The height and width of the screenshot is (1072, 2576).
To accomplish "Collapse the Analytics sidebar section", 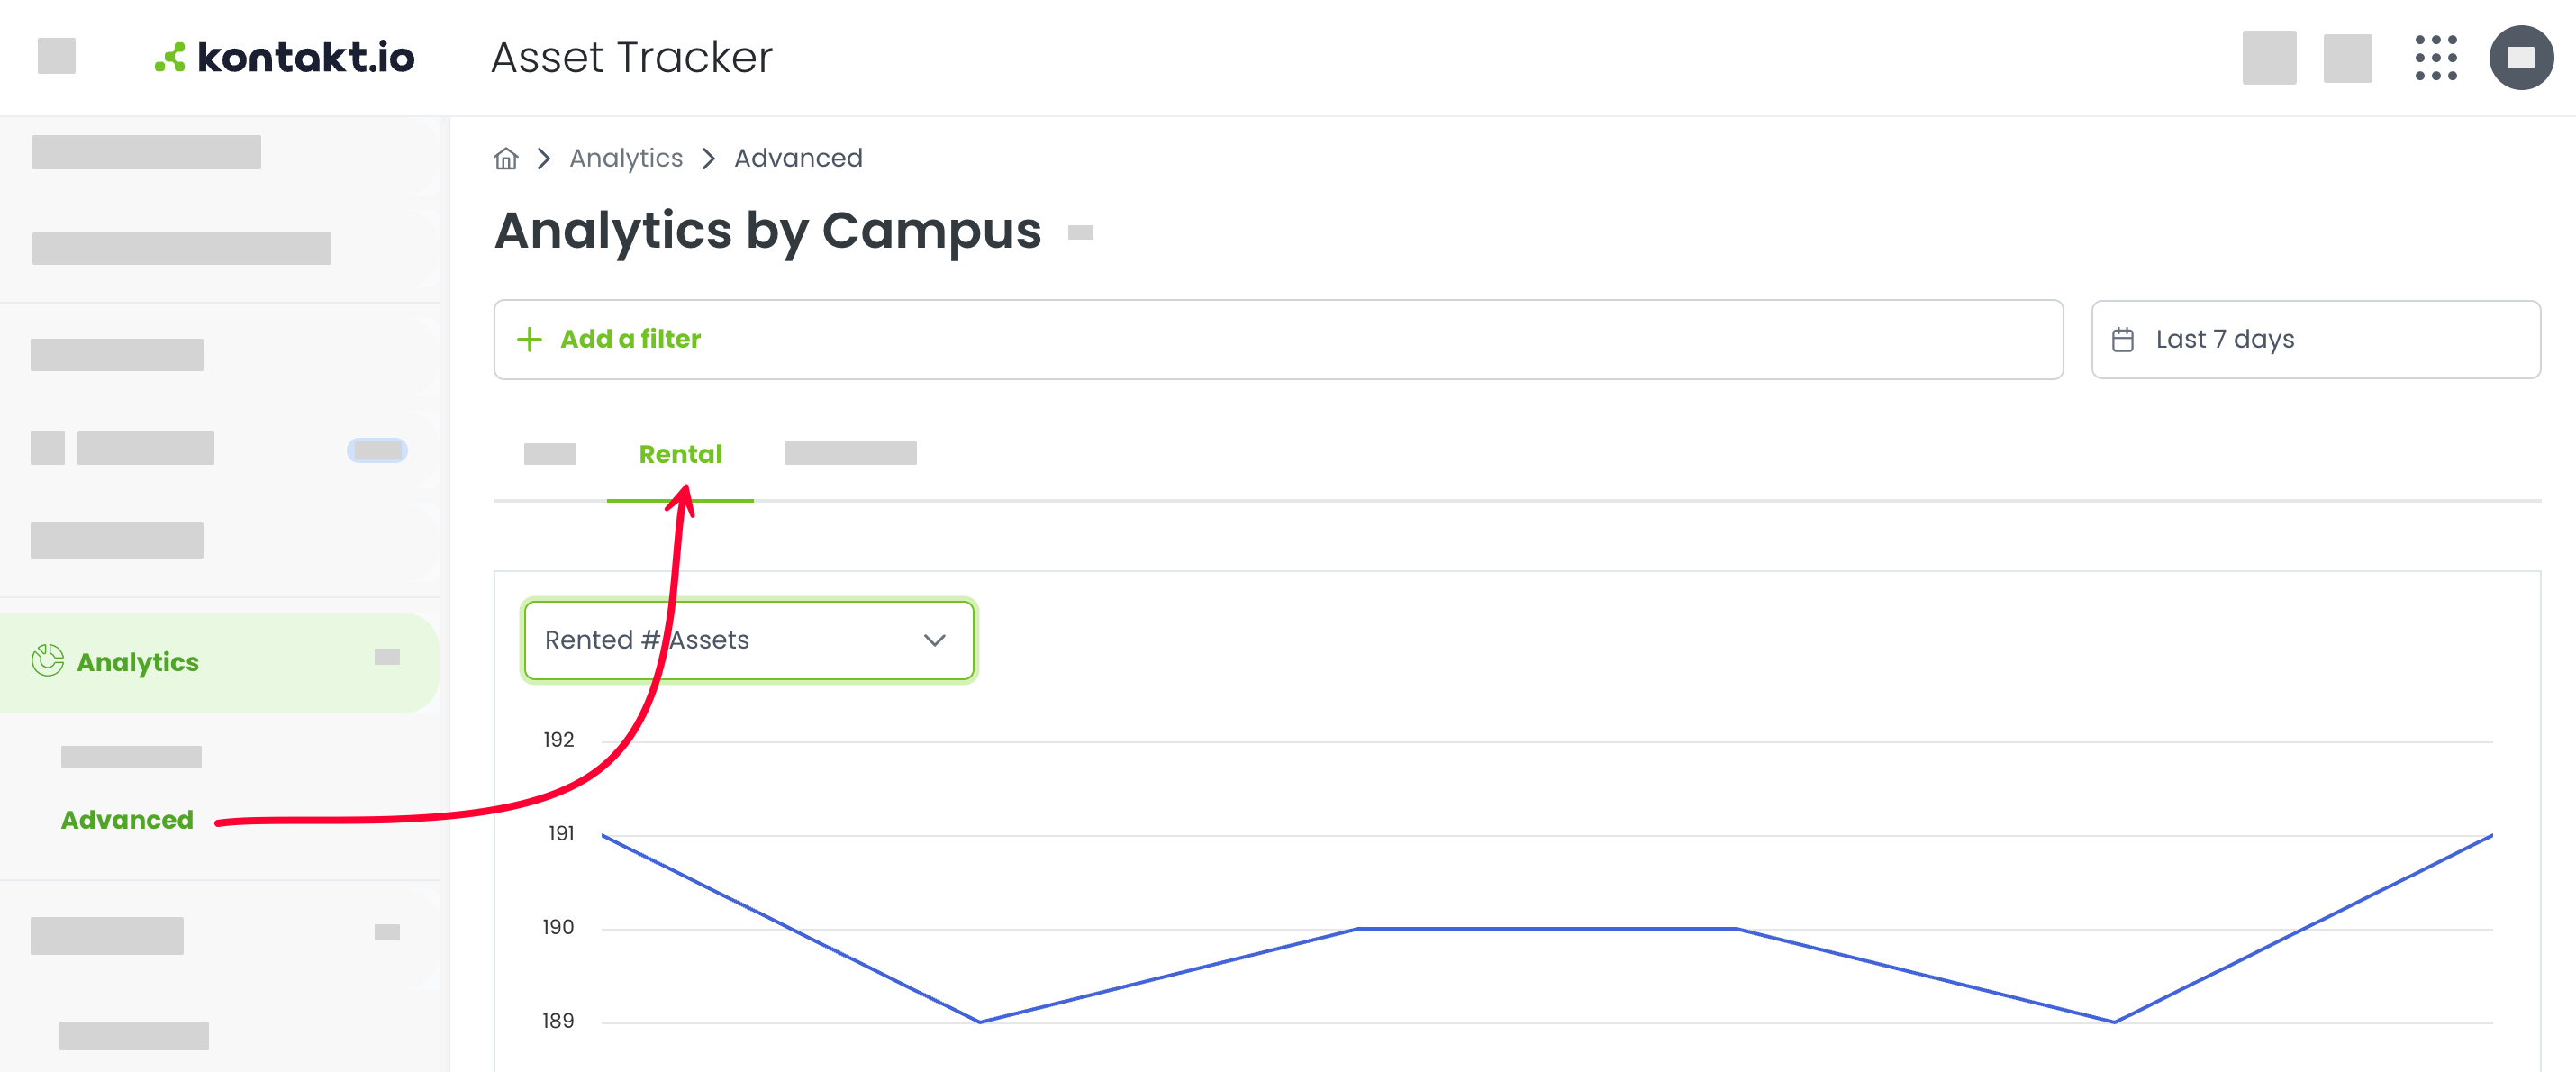I will click(387, 656).
